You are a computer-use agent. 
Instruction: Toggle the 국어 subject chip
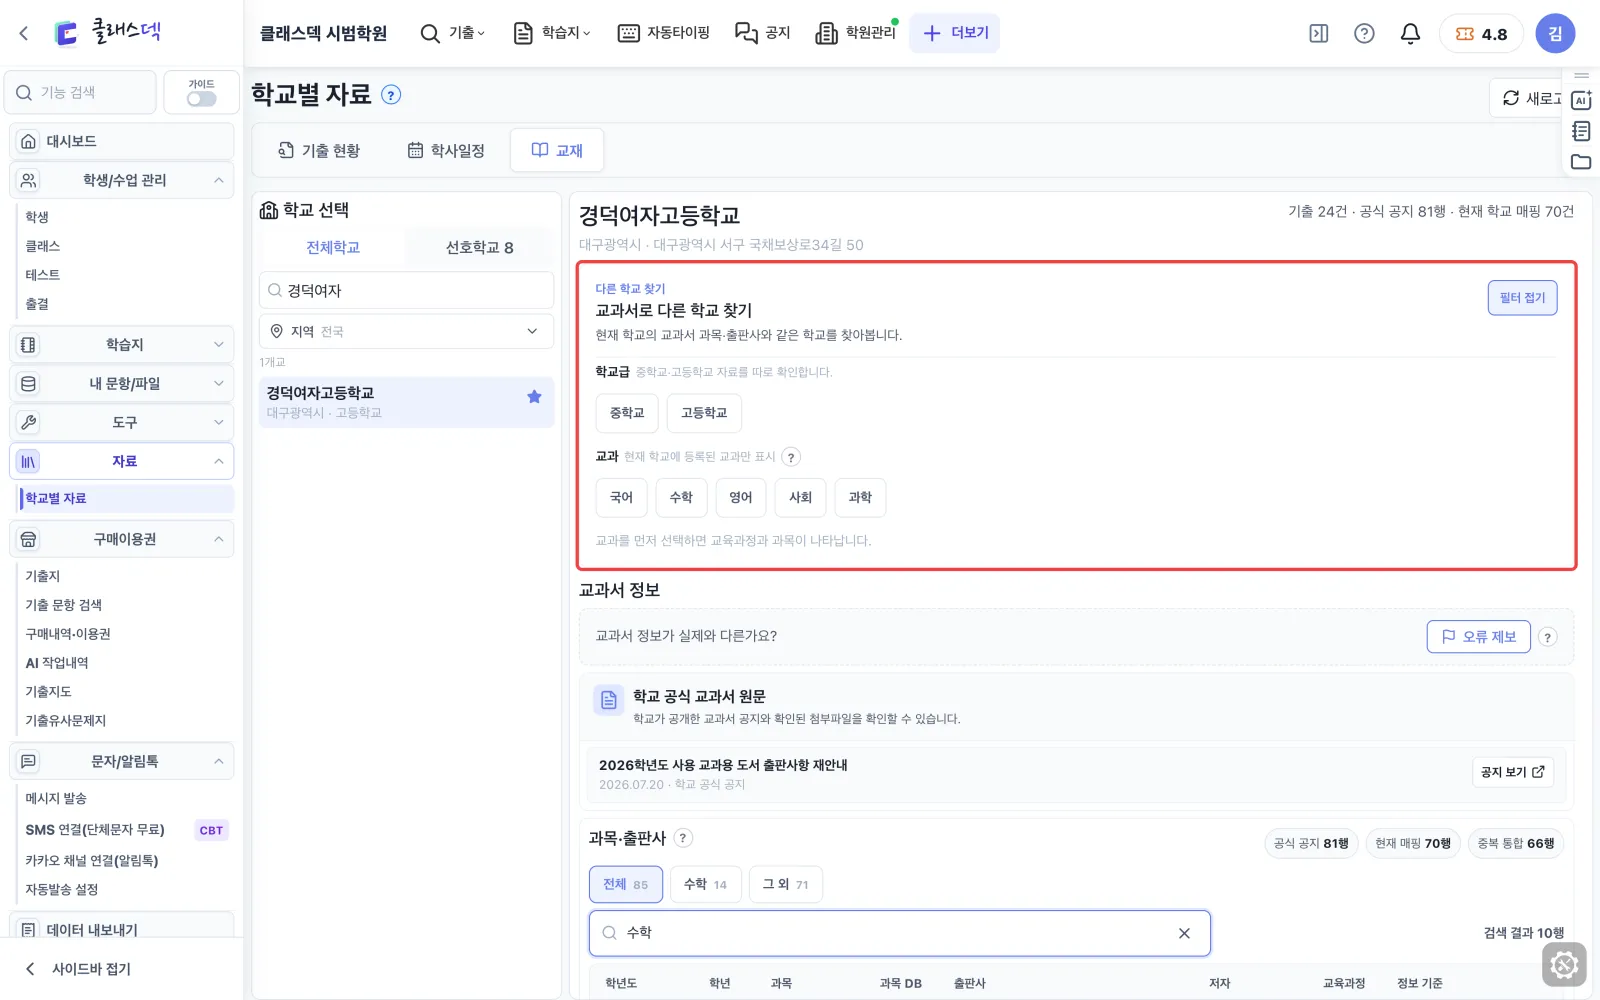tap(621, 497)
